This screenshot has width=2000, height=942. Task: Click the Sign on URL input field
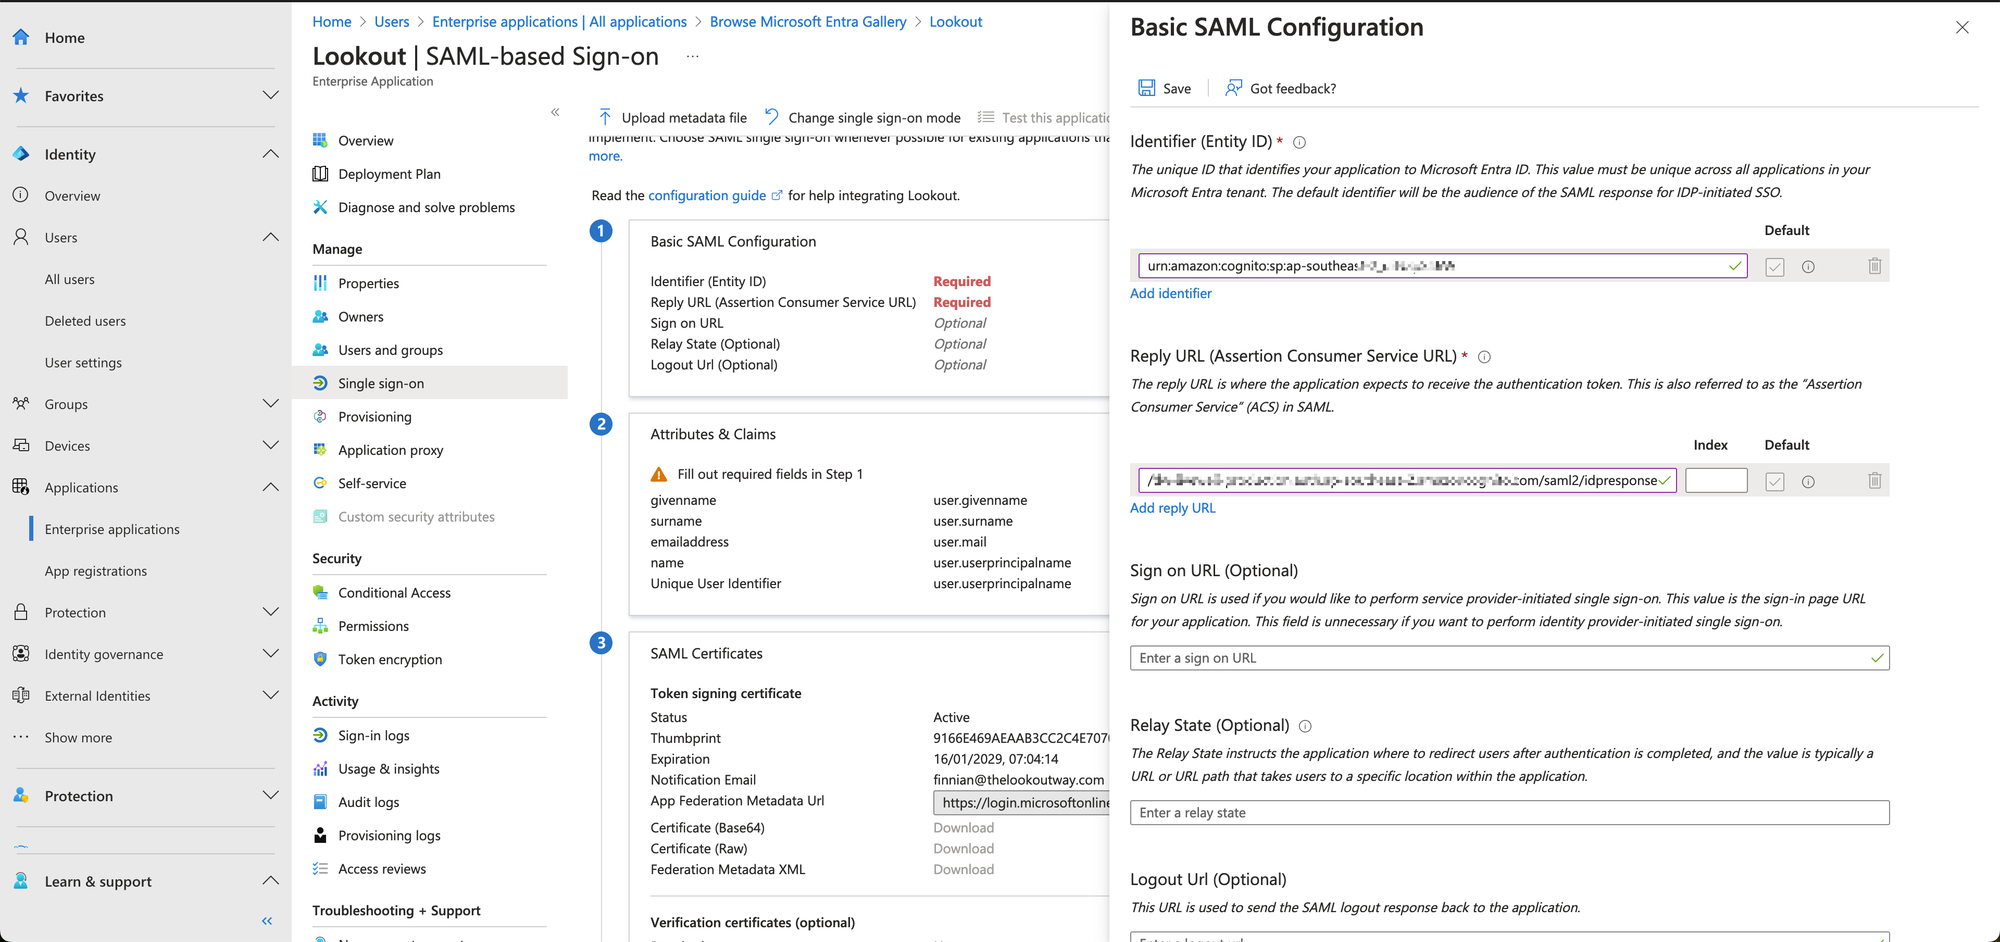1500,658
